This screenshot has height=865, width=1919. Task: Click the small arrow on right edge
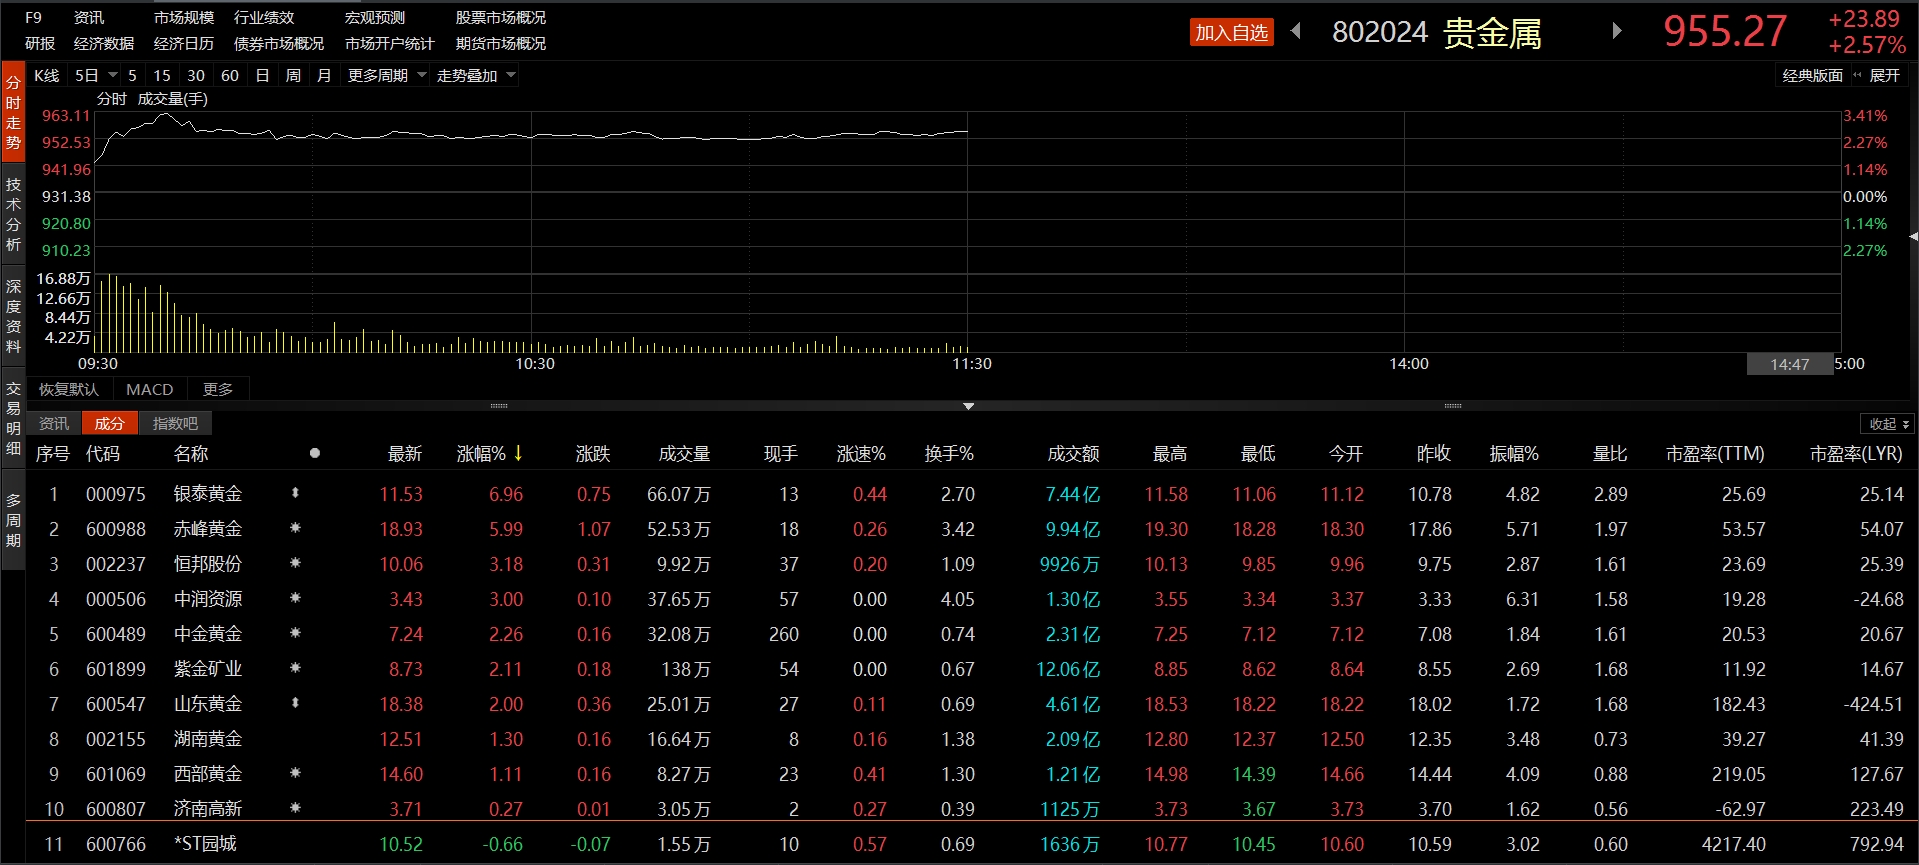1912,237
